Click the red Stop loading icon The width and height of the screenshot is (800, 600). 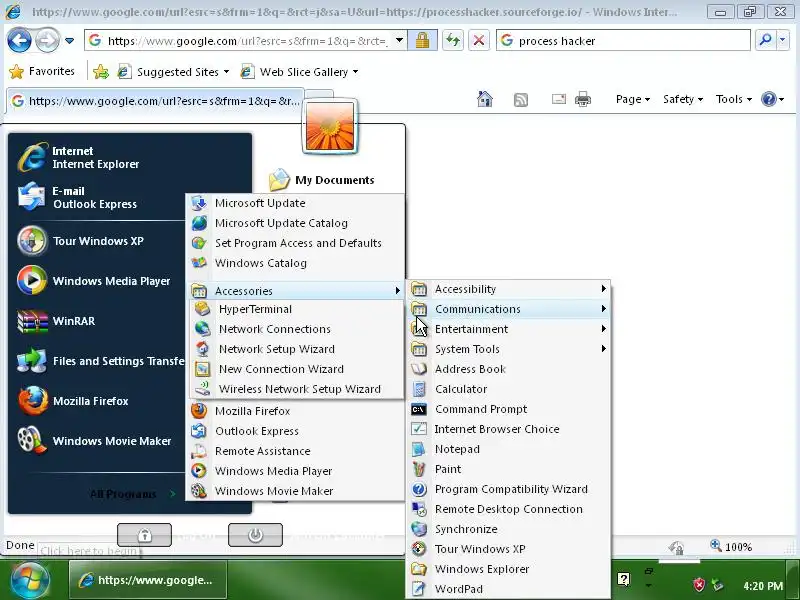[479, 40]
